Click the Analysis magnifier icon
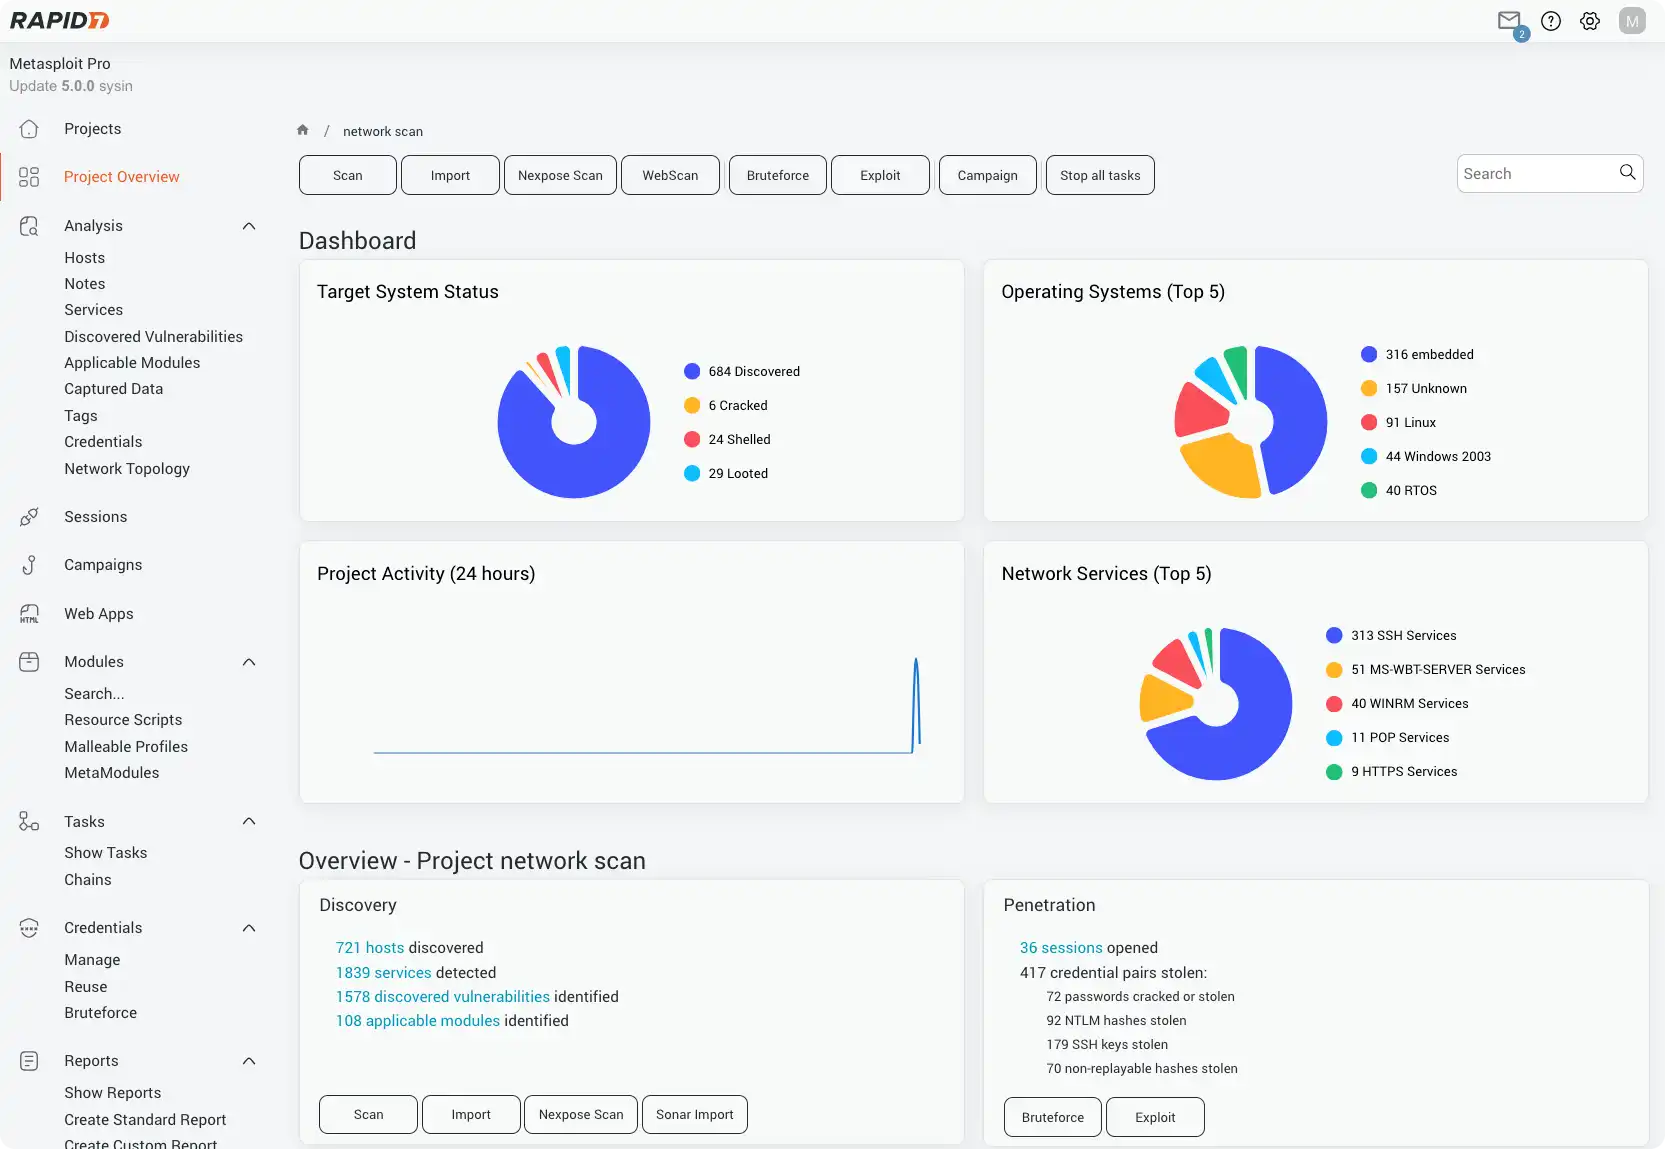This screenshot has width=1665, height=1149. 28,225
